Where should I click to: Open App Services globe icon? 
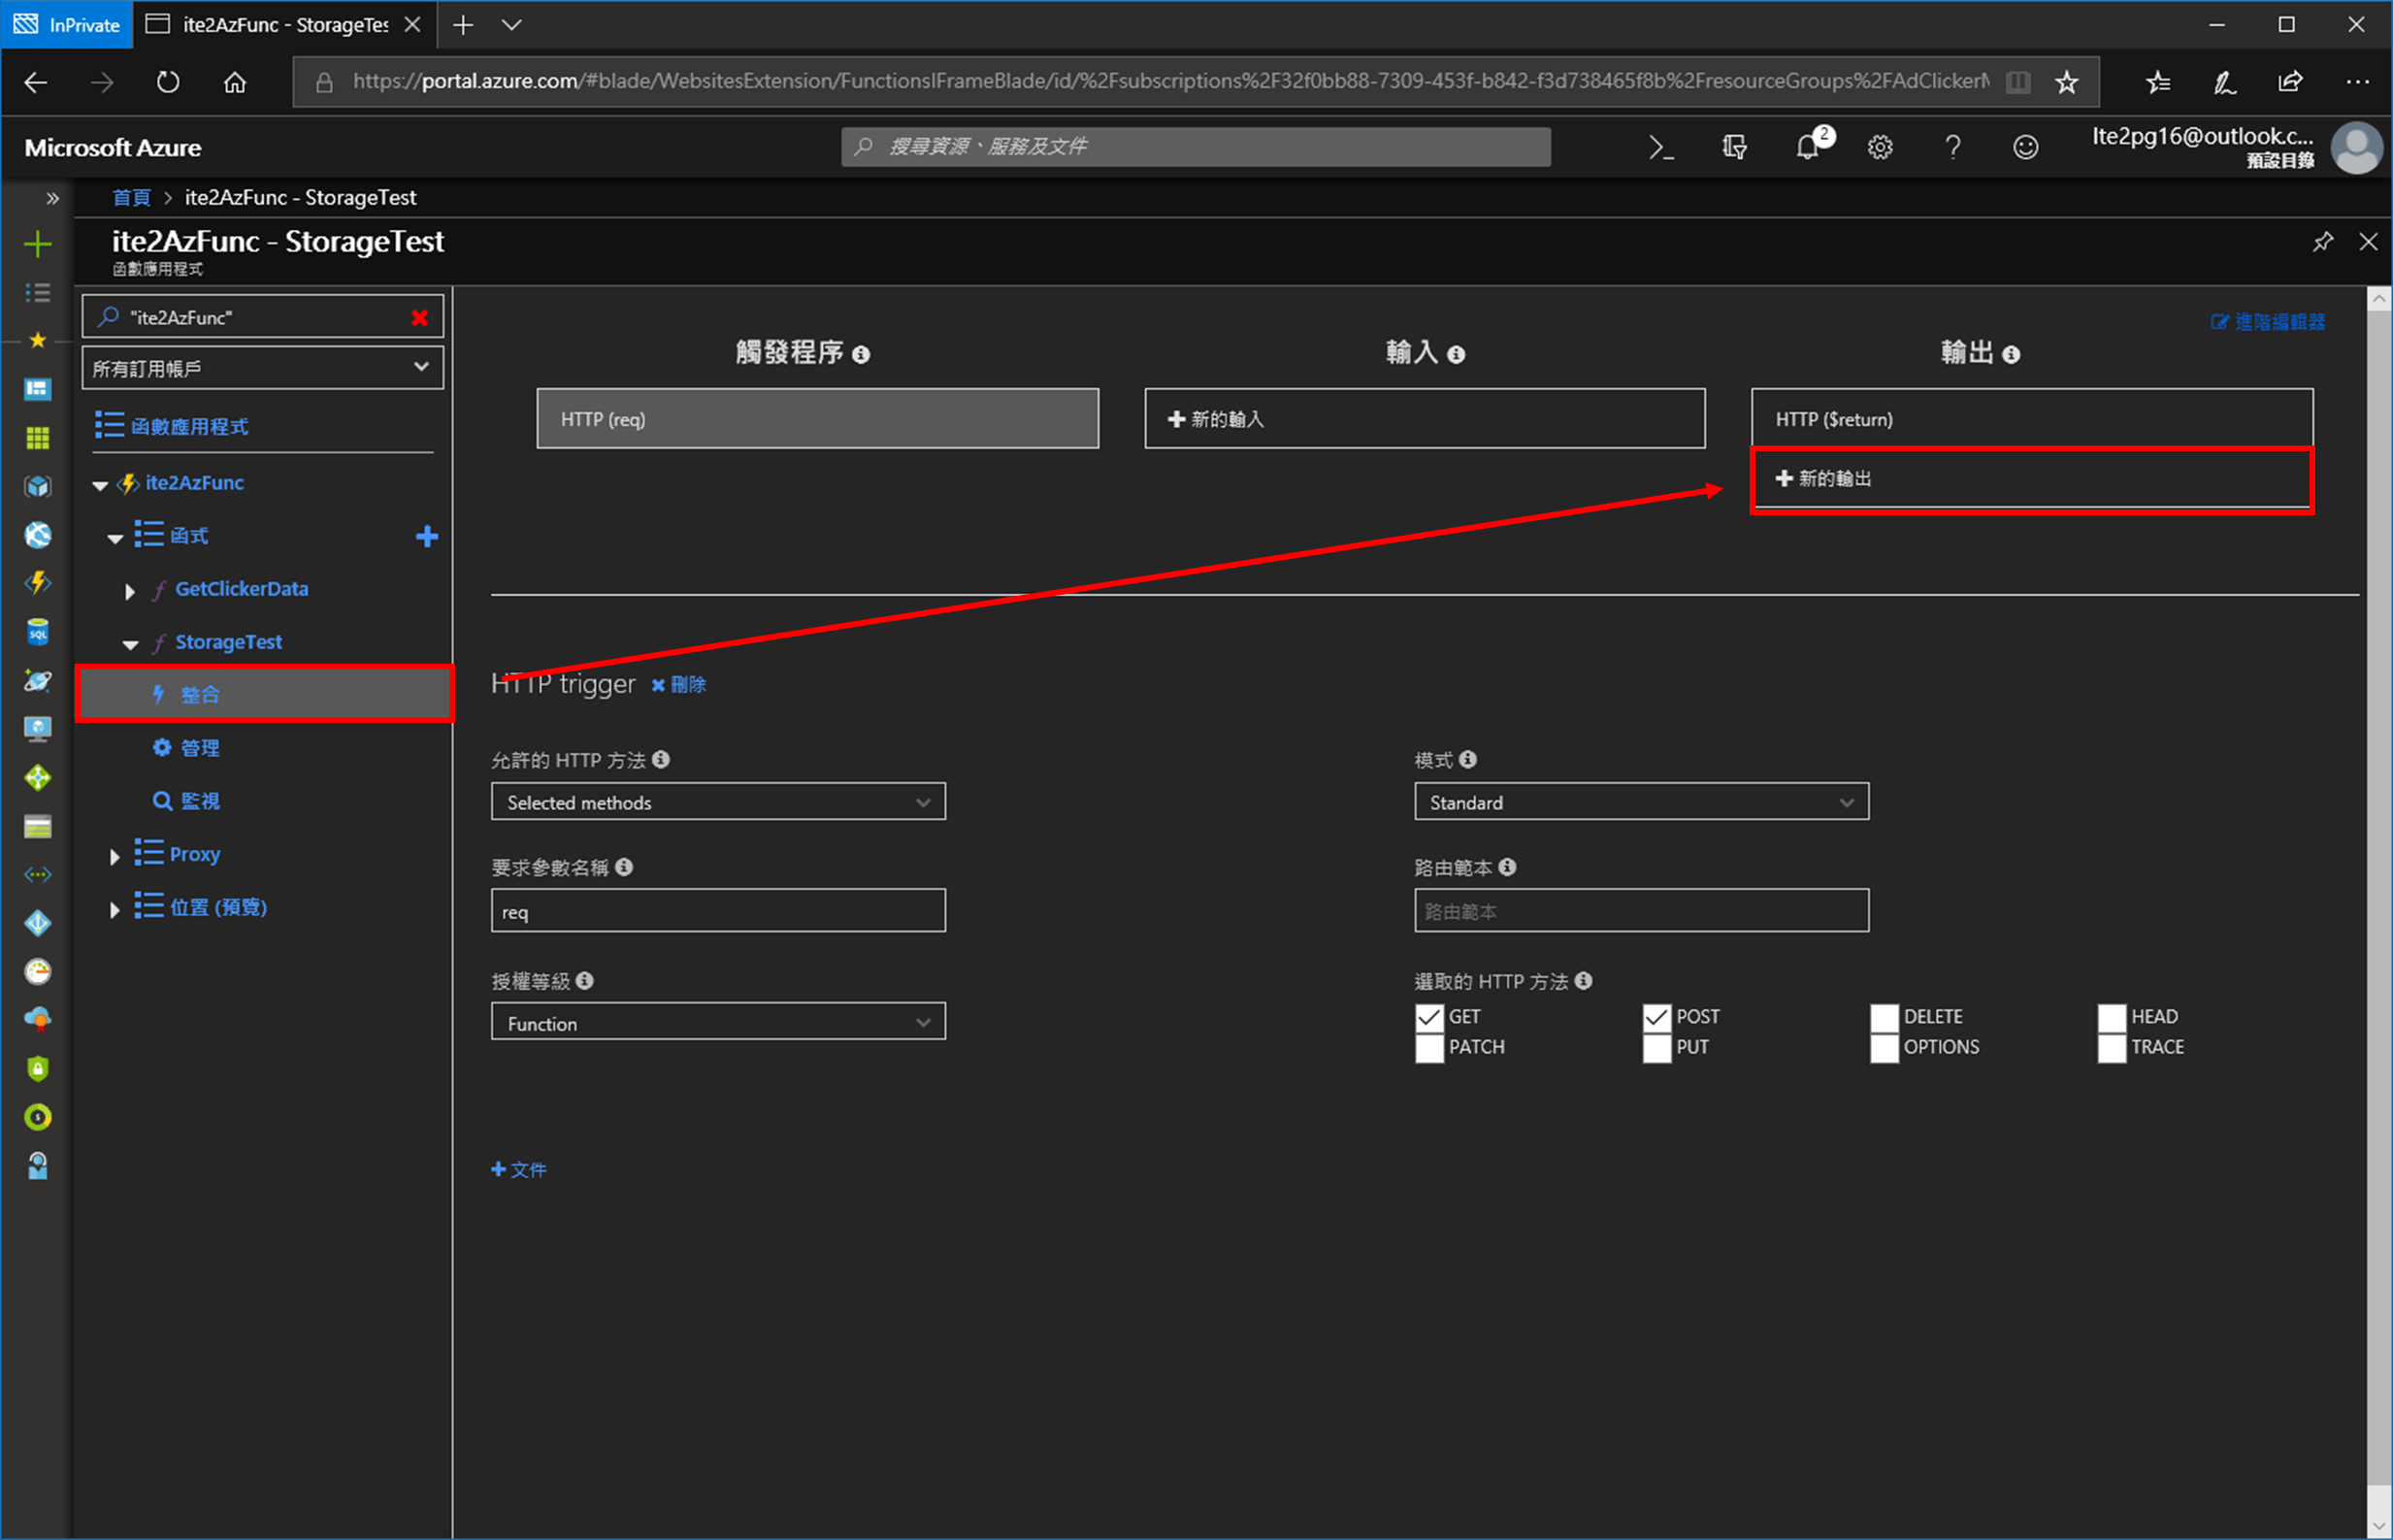tap(38, 535)
